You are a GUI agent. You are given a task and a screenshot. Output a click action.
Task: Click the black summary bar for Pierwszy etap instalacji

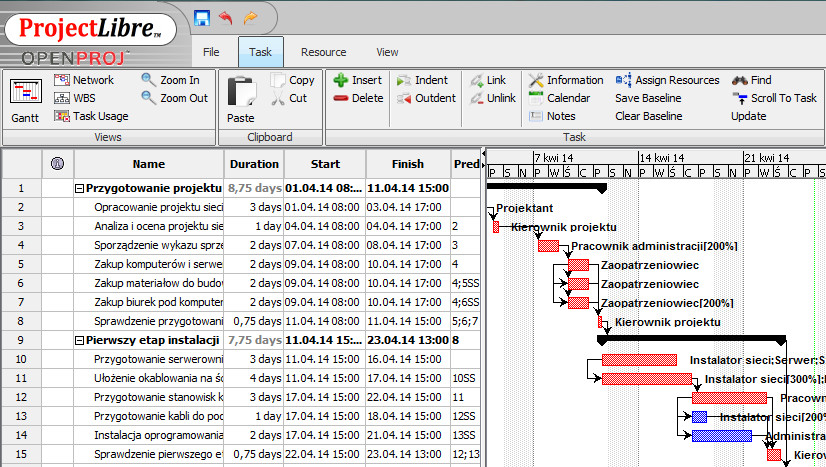[691, 339]
